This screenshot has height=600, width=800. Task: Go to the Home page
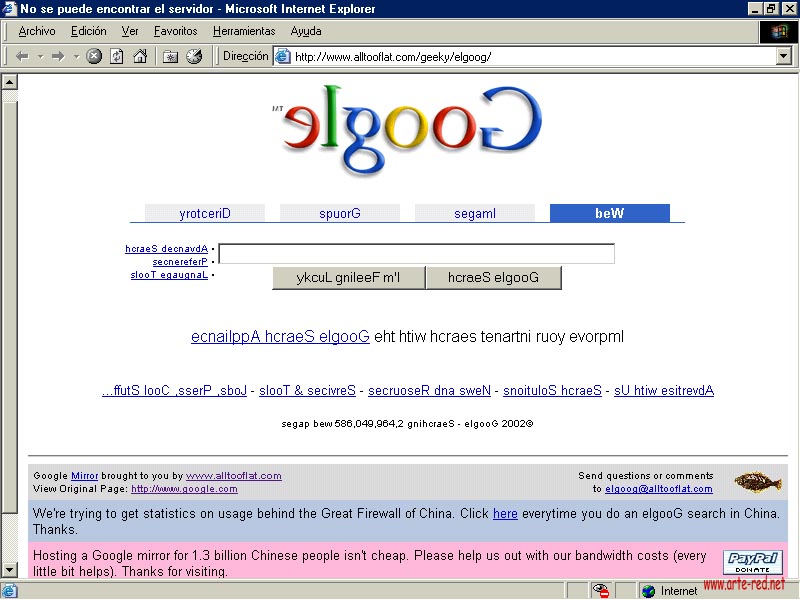coord(140,56)
